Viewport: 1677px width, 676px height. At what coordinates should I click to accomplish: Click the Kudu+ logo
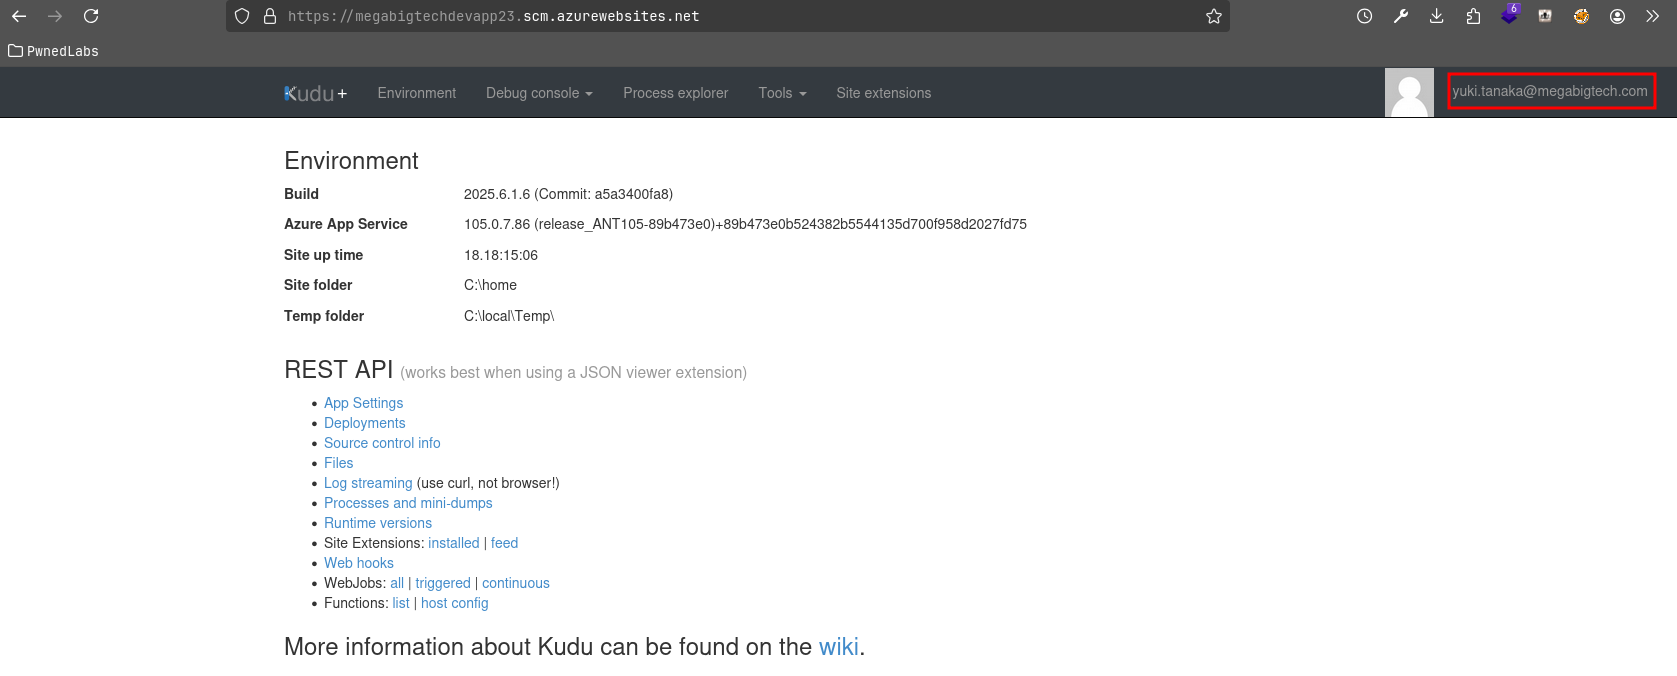click(x=315, y=93)
